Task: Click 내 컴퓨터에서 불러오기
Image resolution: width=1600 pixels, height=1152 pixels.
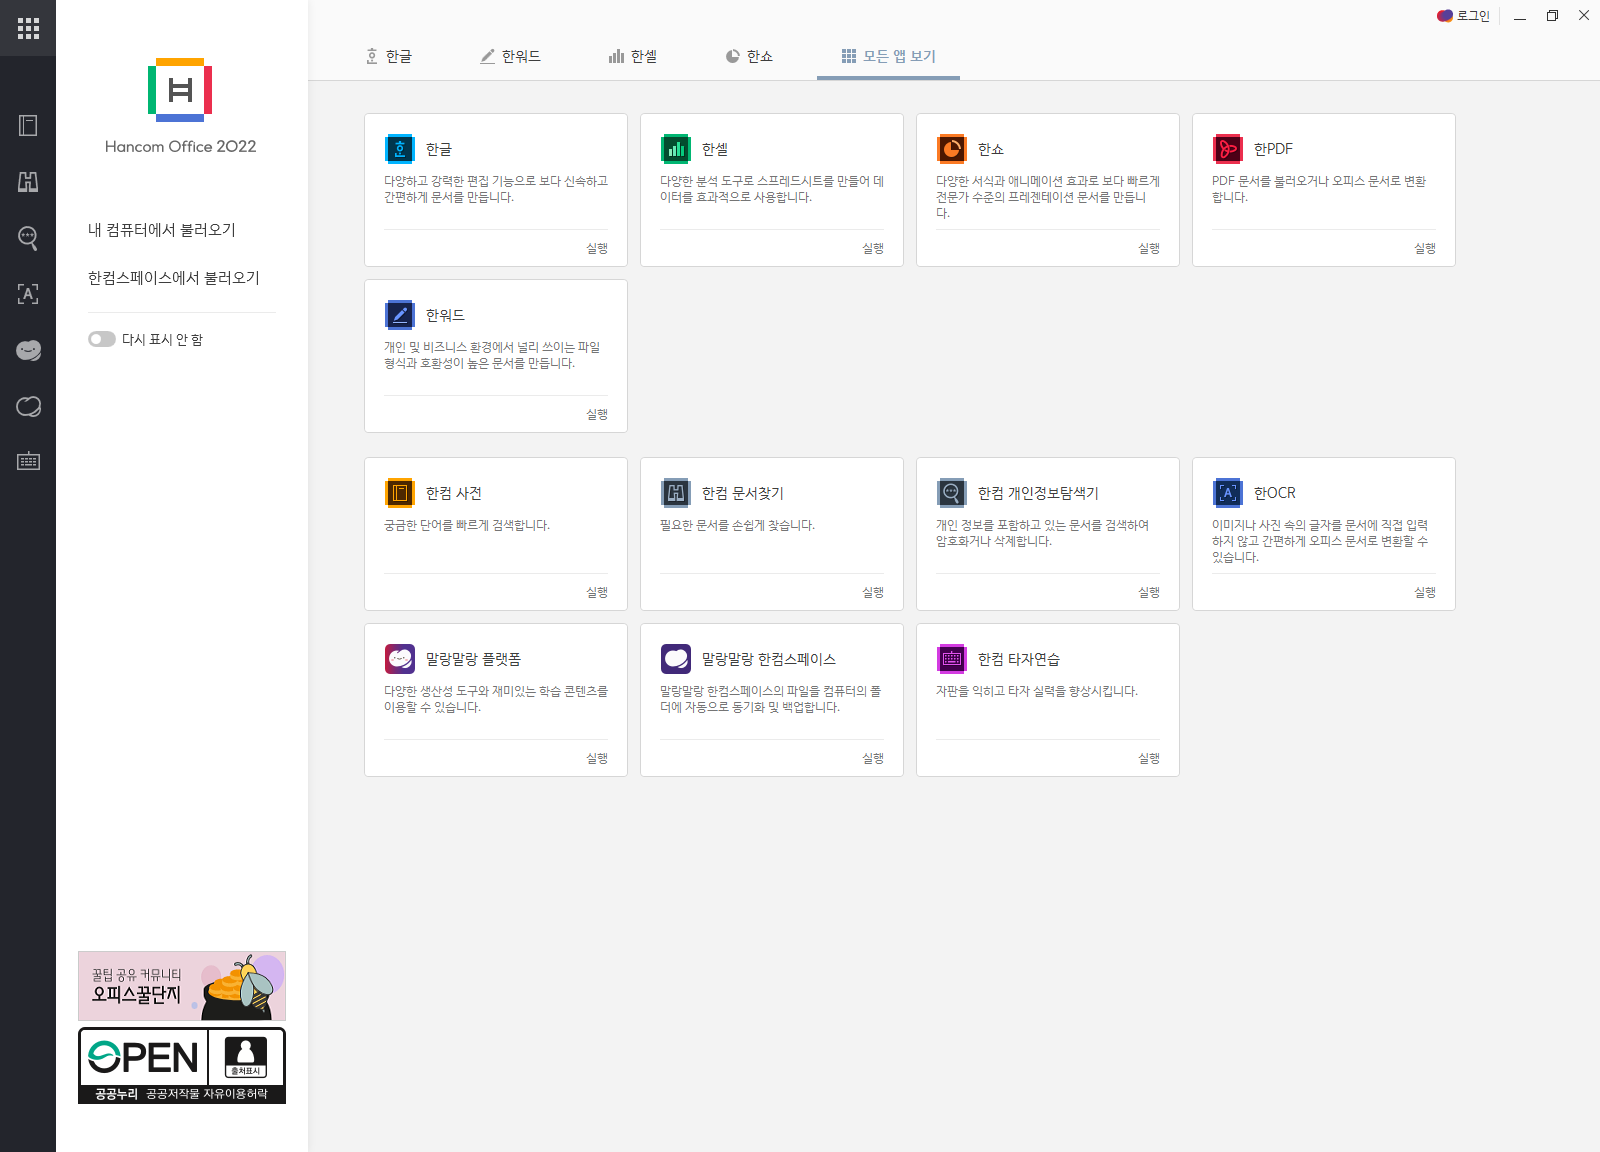Action: pos(162,230)
